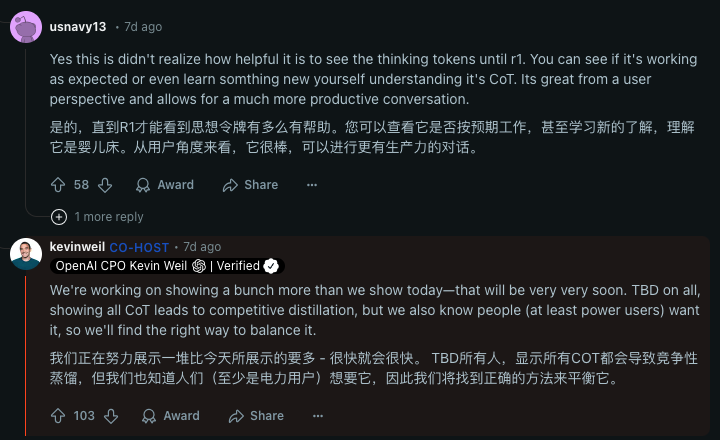Screen dimensions: 720x440
Task: Upvote kevinweil's comment
Action: point(58,416)
